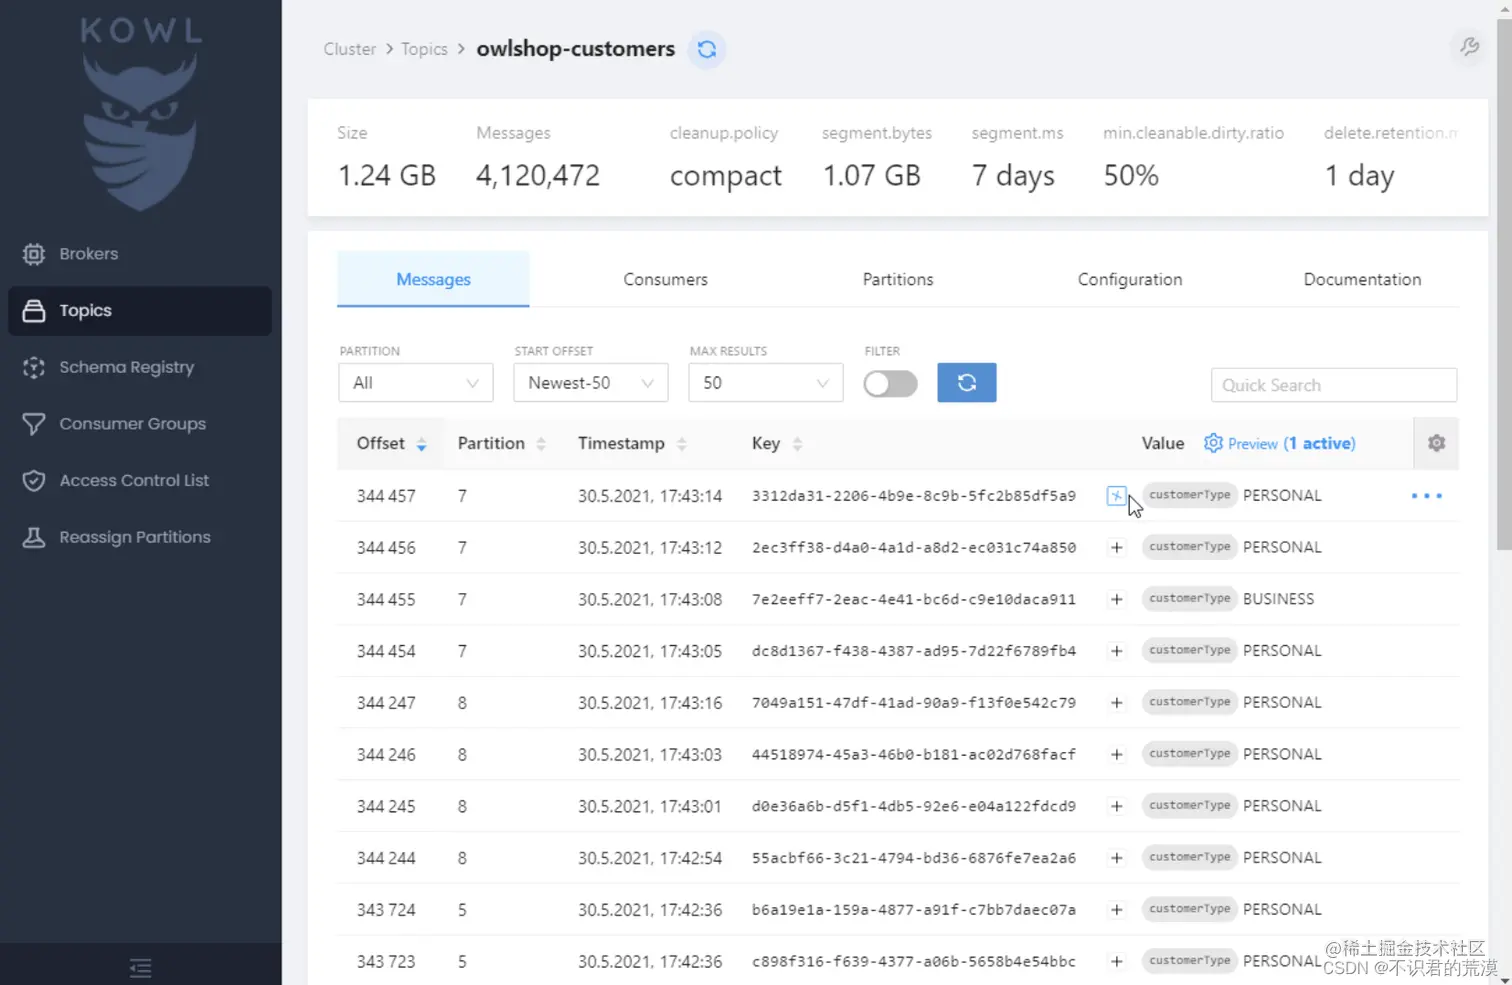
Task: Collapse the sidebar using the bottom icon
Action: (x=140, y=967)
